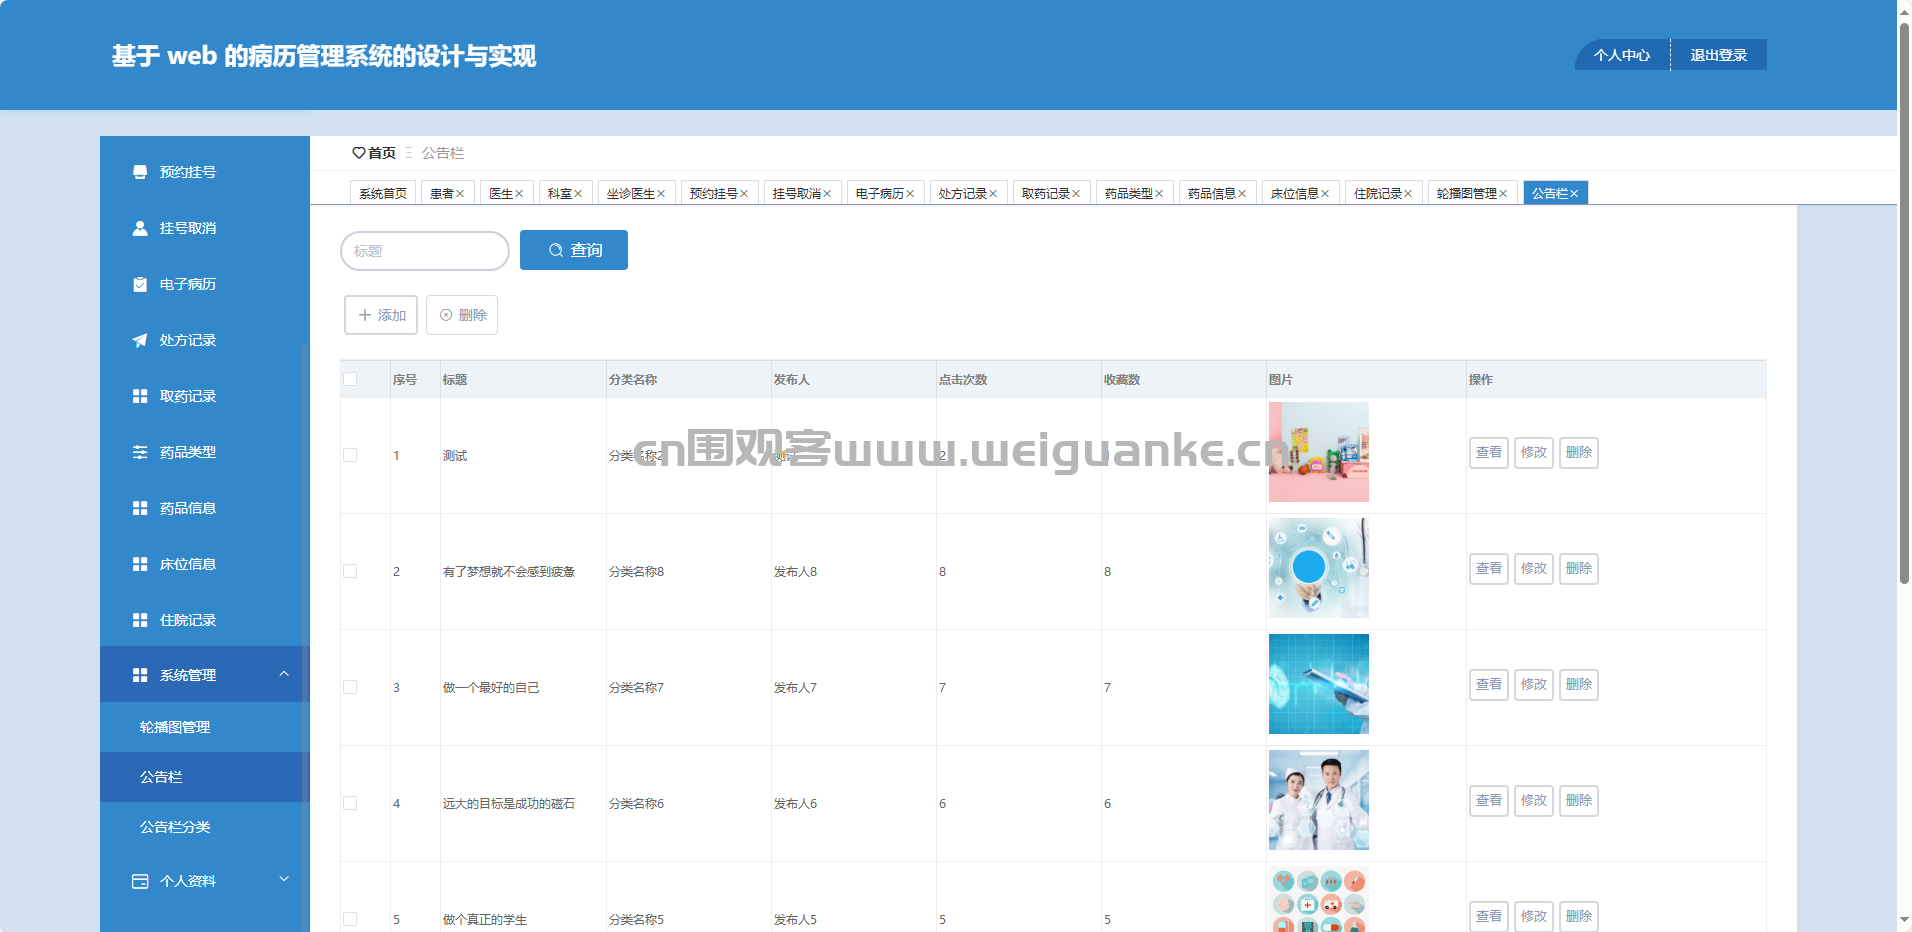The height and width of the screenshot is (932, 1912).
Task: Open the thumbnail in row 做一个最好的自己
Action: [1319, 684]
